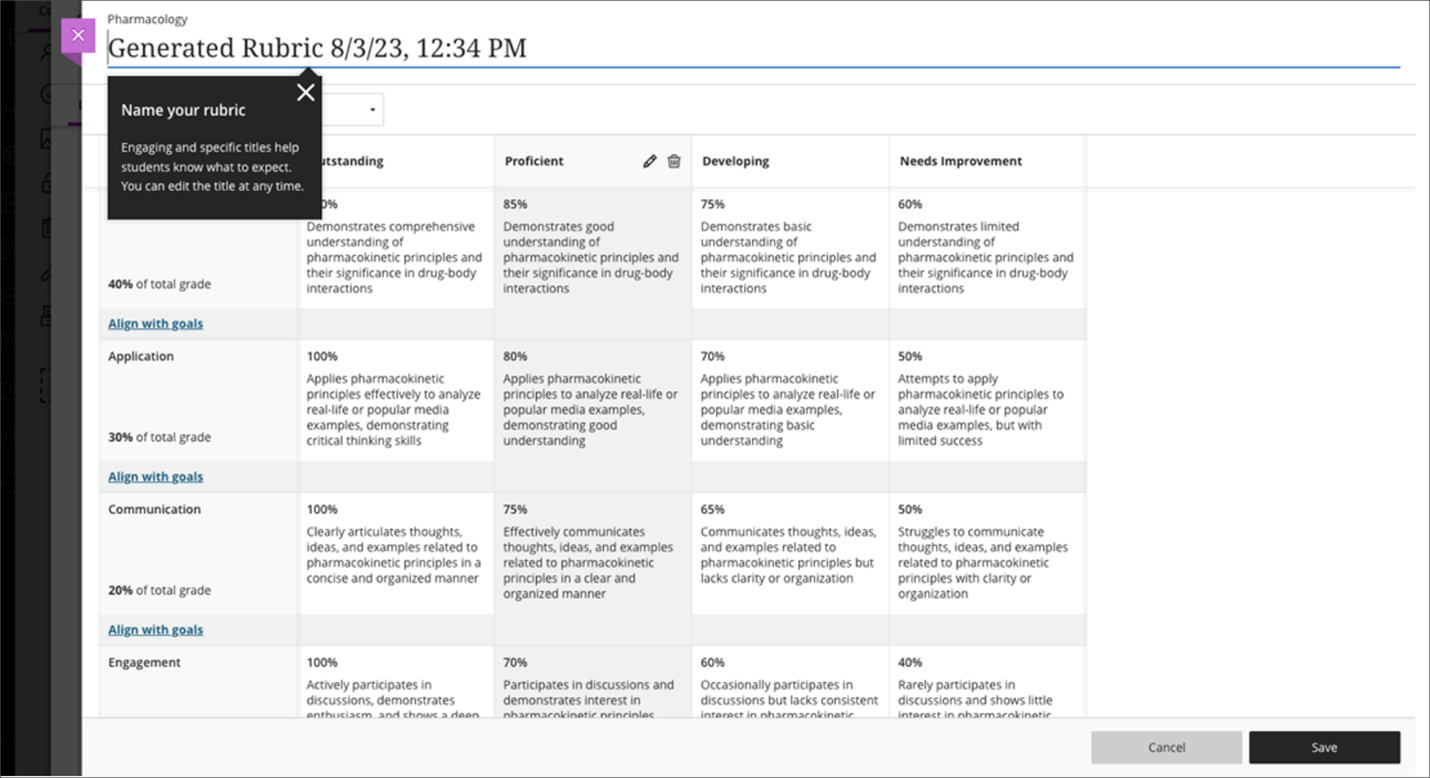Select the Needs Improvement column header
The image size is (1430, 778).
pyautogui.click(x=961, y=161)
